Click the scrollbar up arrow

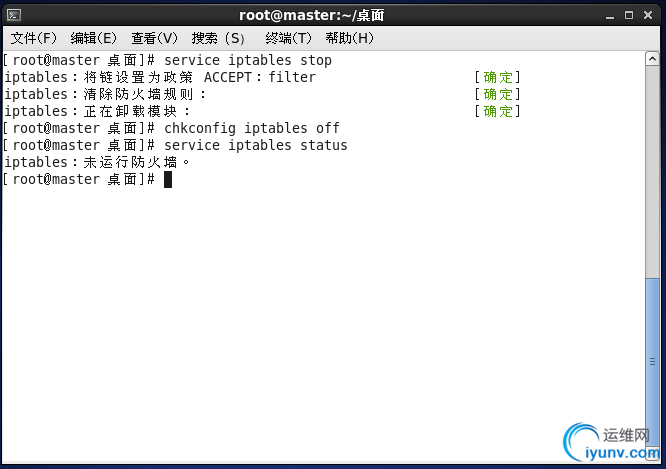pyautogui.click(x=652, y=59)
